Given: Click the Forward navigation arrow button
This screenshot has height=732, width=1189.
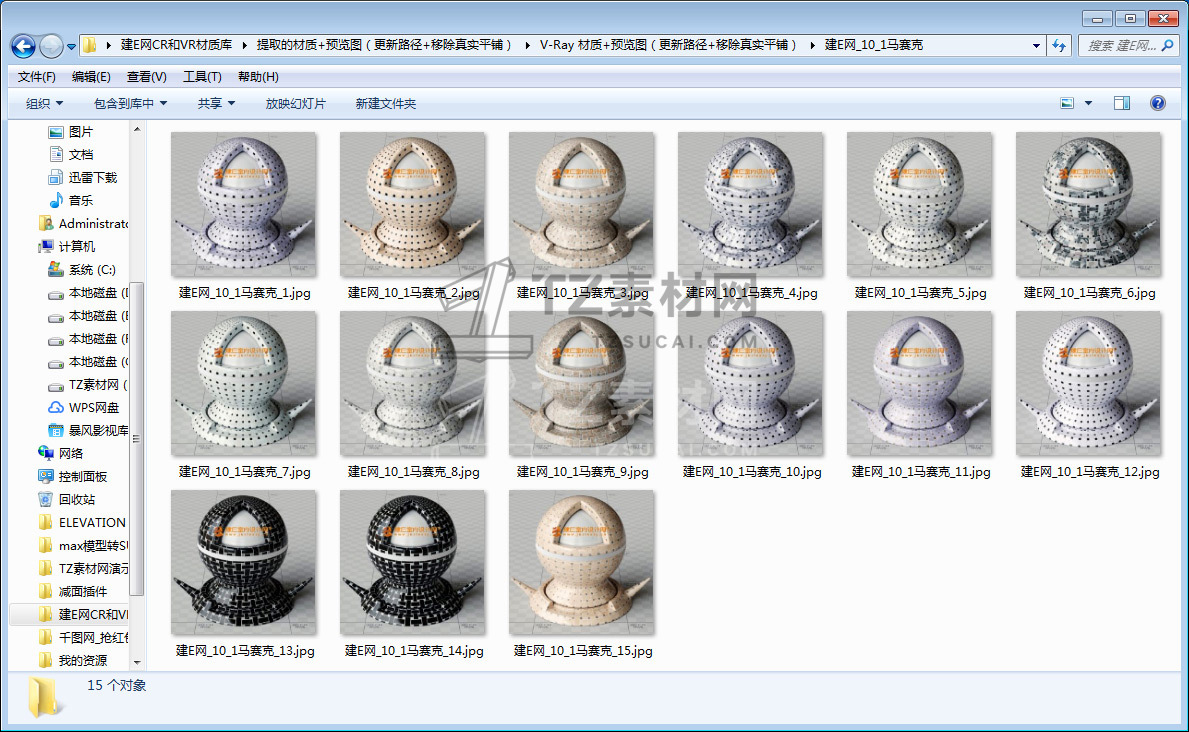Looking at the screenshot, I should 51,46.
